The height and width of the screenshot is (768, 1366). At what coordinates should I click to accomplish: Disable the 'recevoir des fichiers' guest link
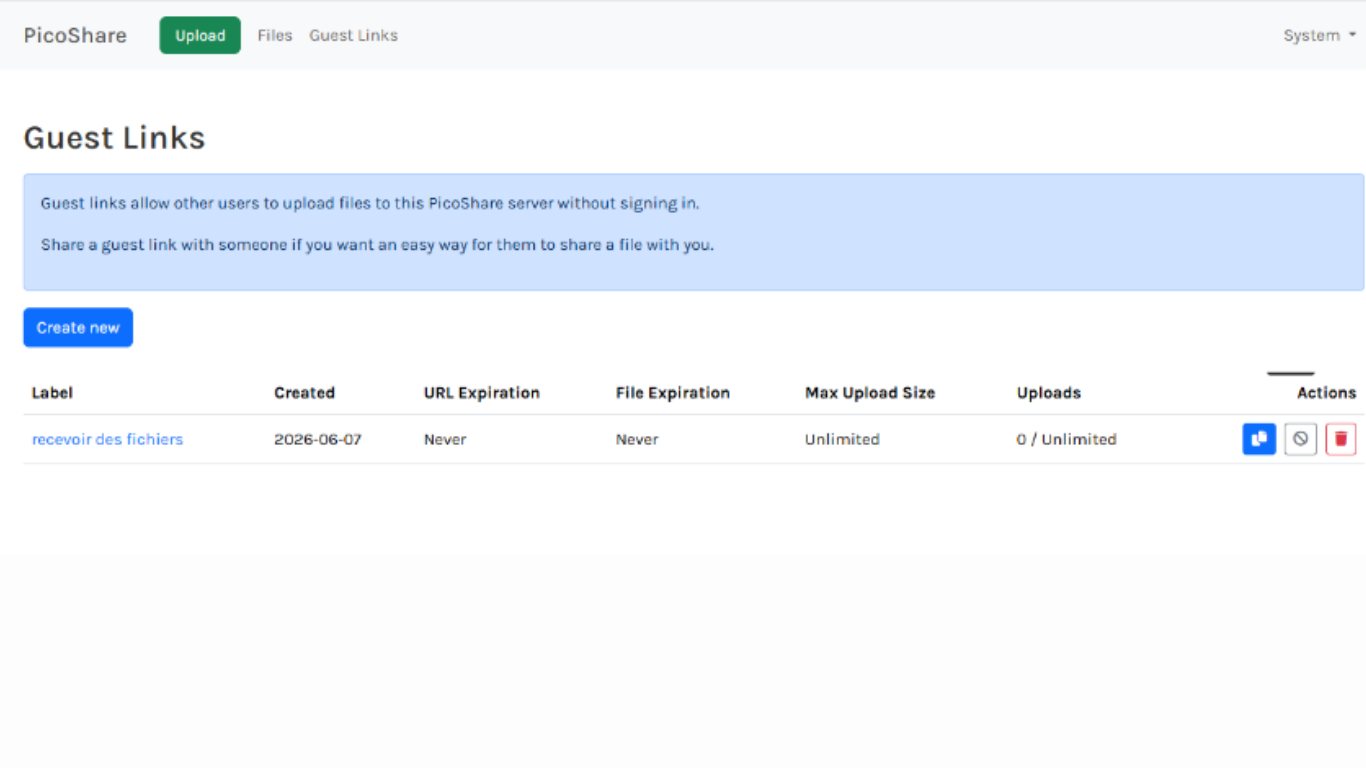(1300, 439)
